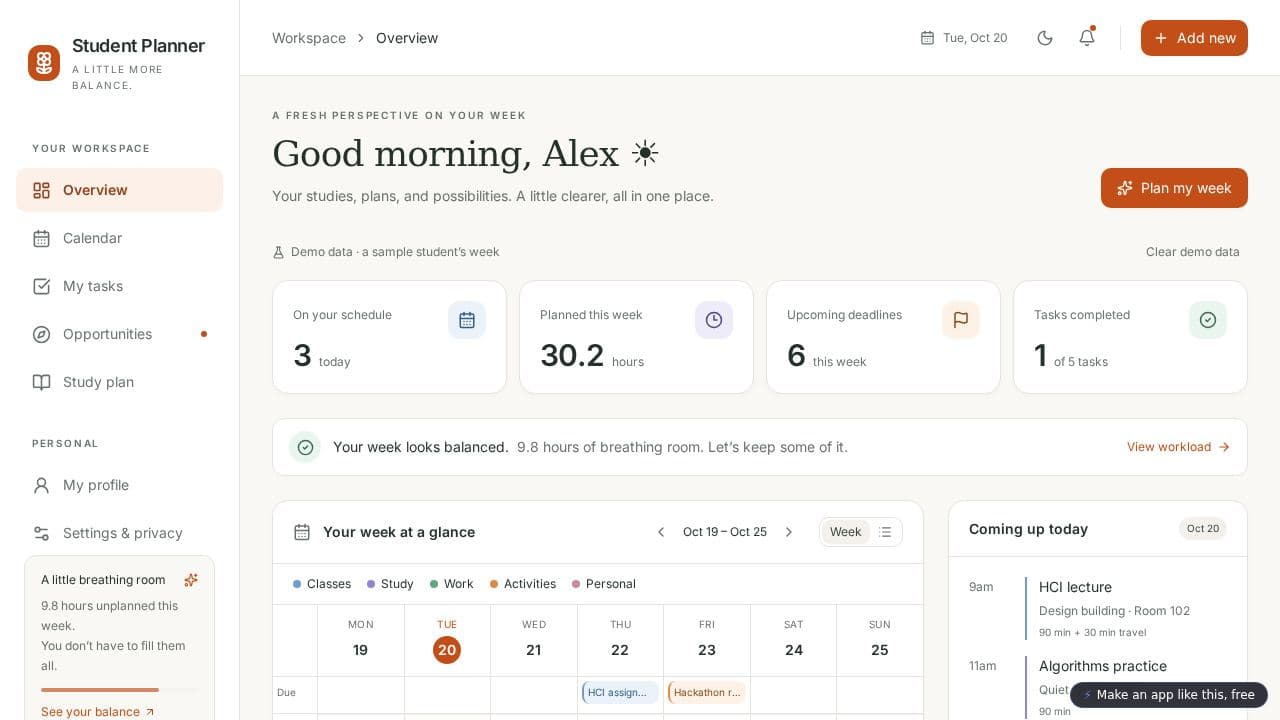This screenshot has height=720, width=1280.
Task: Click the 'Tue, Oct 20' date in the top bar
Action: point(964,38)
